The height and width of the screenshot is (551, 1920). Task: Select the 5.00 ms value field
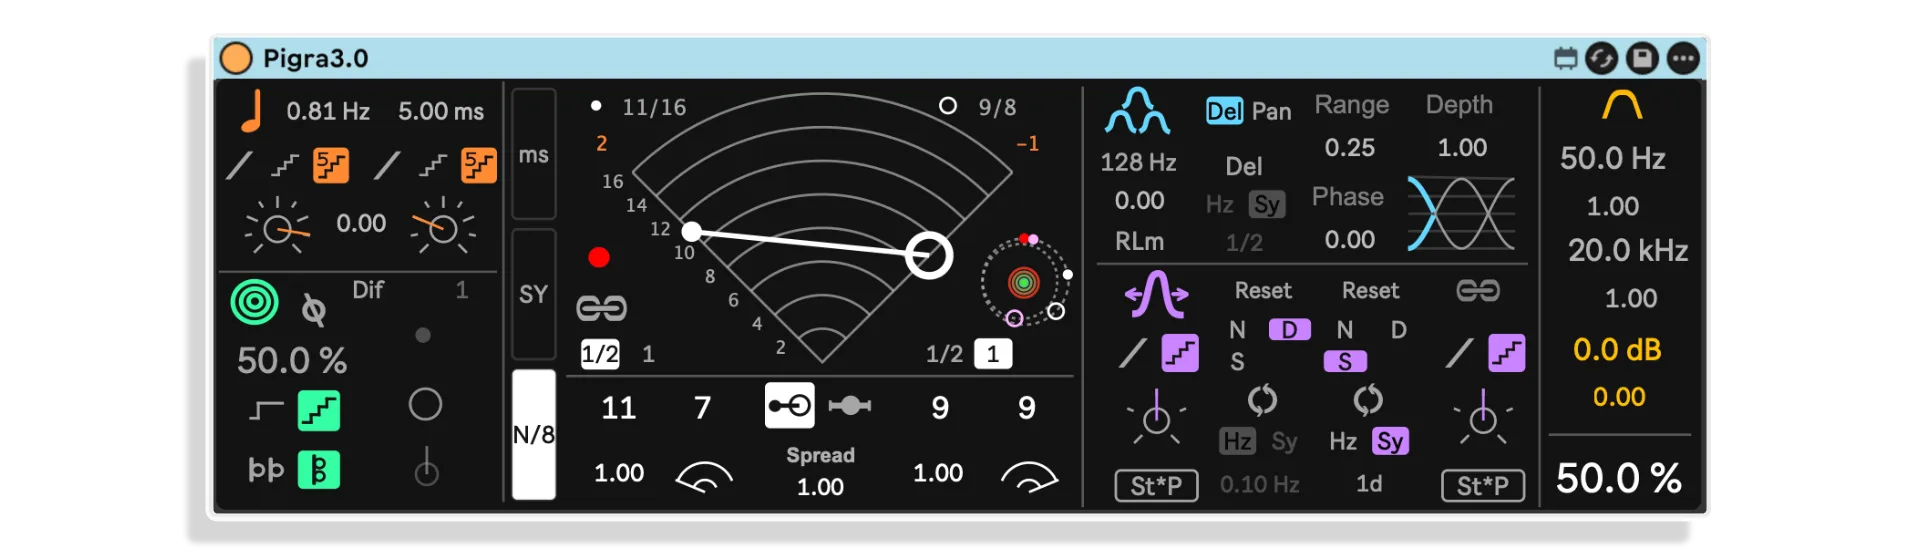pos(441,111)
